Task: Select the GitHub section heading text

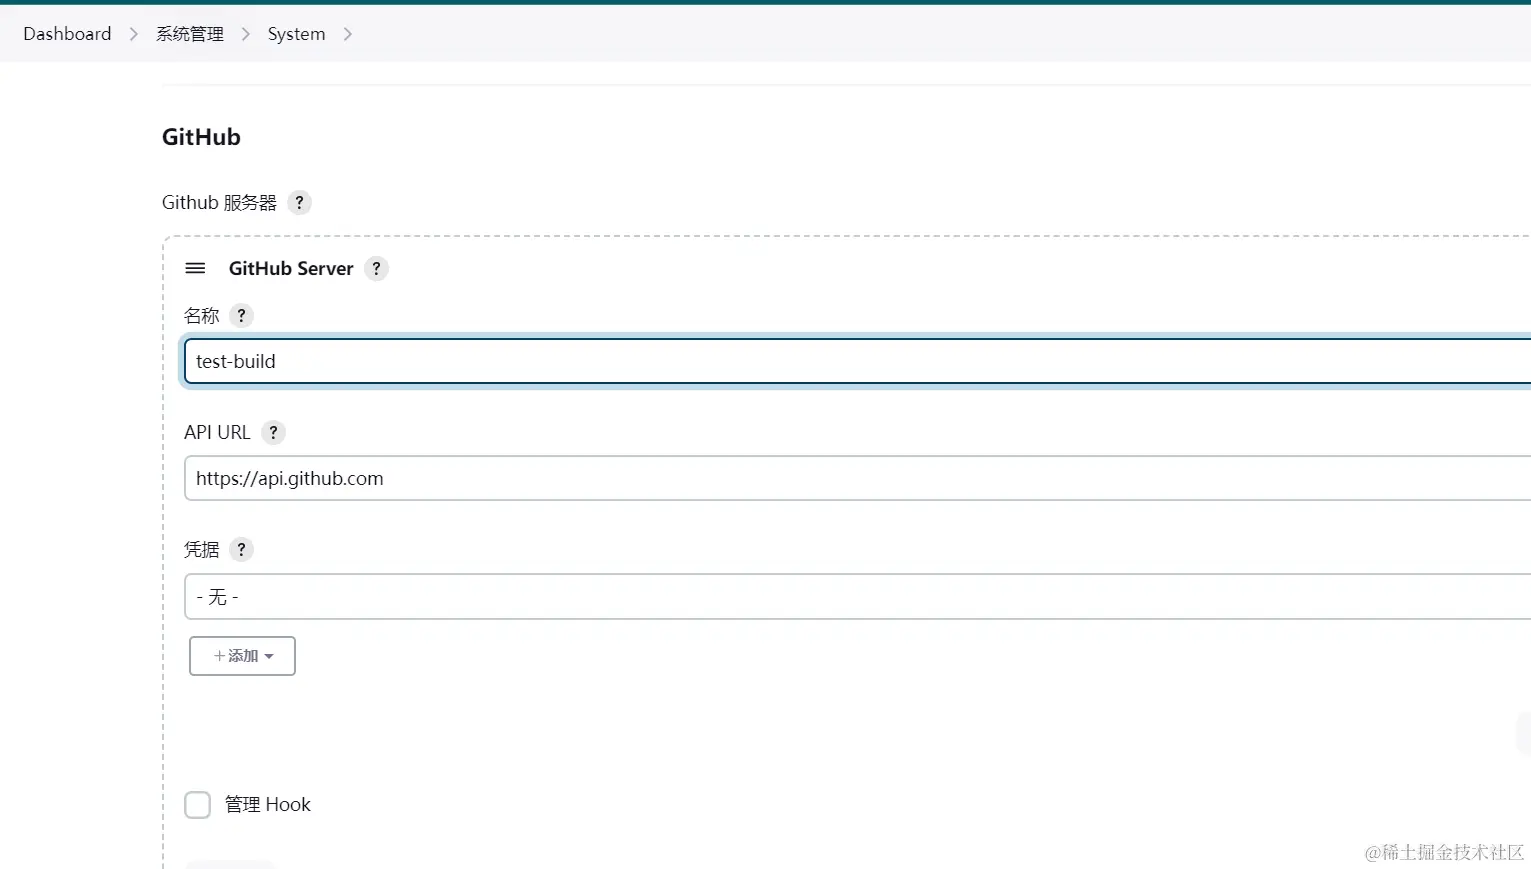Action: click(201, 137)
